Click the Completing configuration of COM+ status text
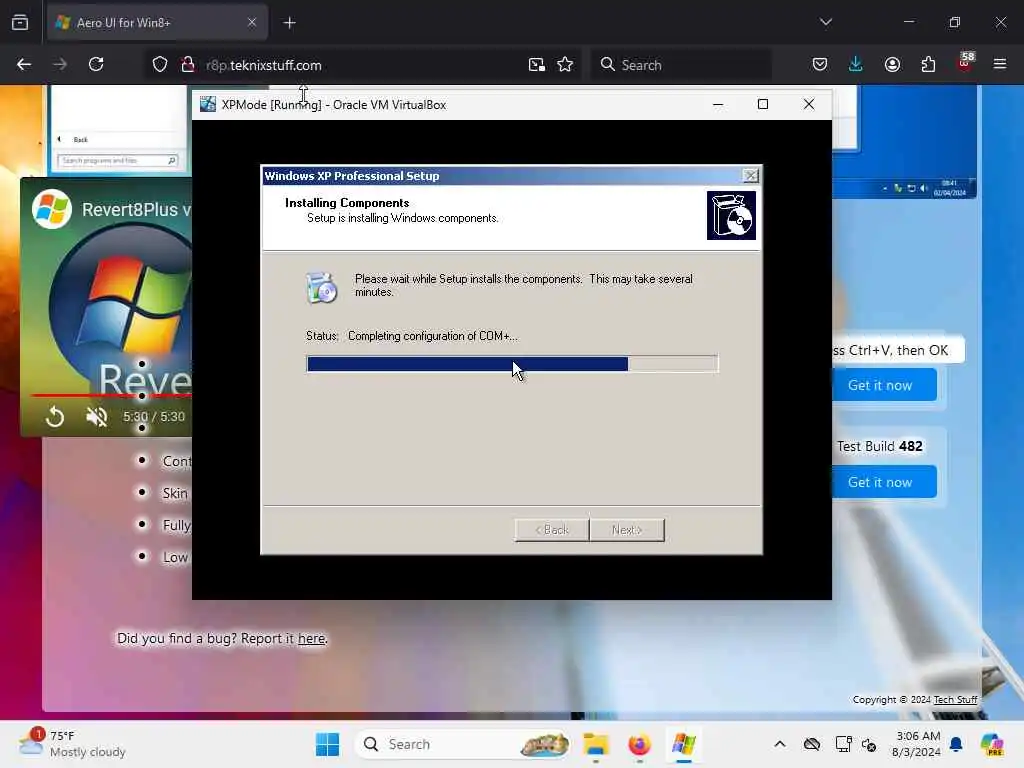This screenshot has width=1024, height=768. point(432,336)
